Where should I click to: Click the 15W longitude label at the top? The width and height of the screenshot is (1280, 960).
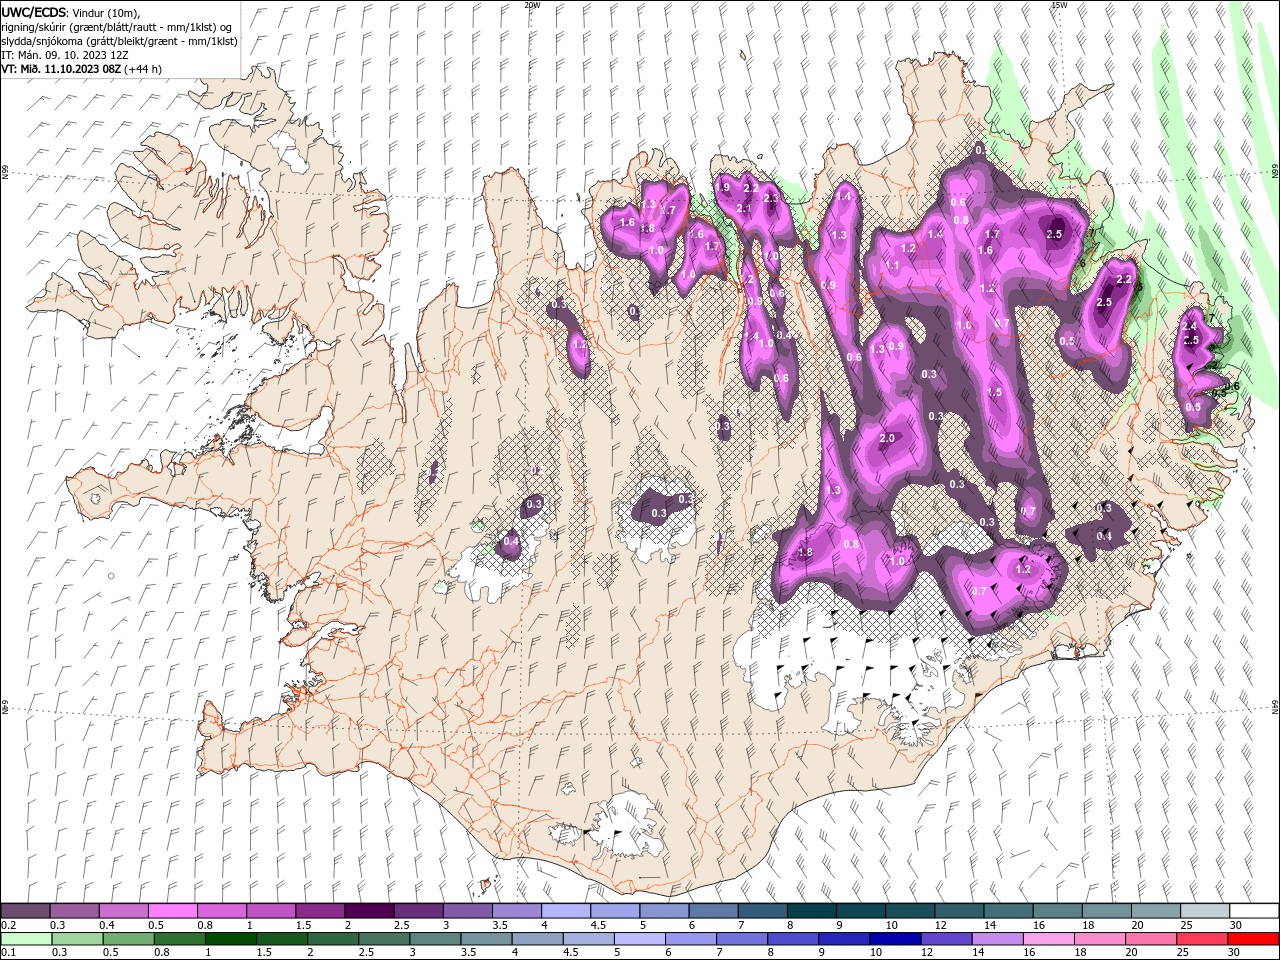click(x=1059, y=5)
